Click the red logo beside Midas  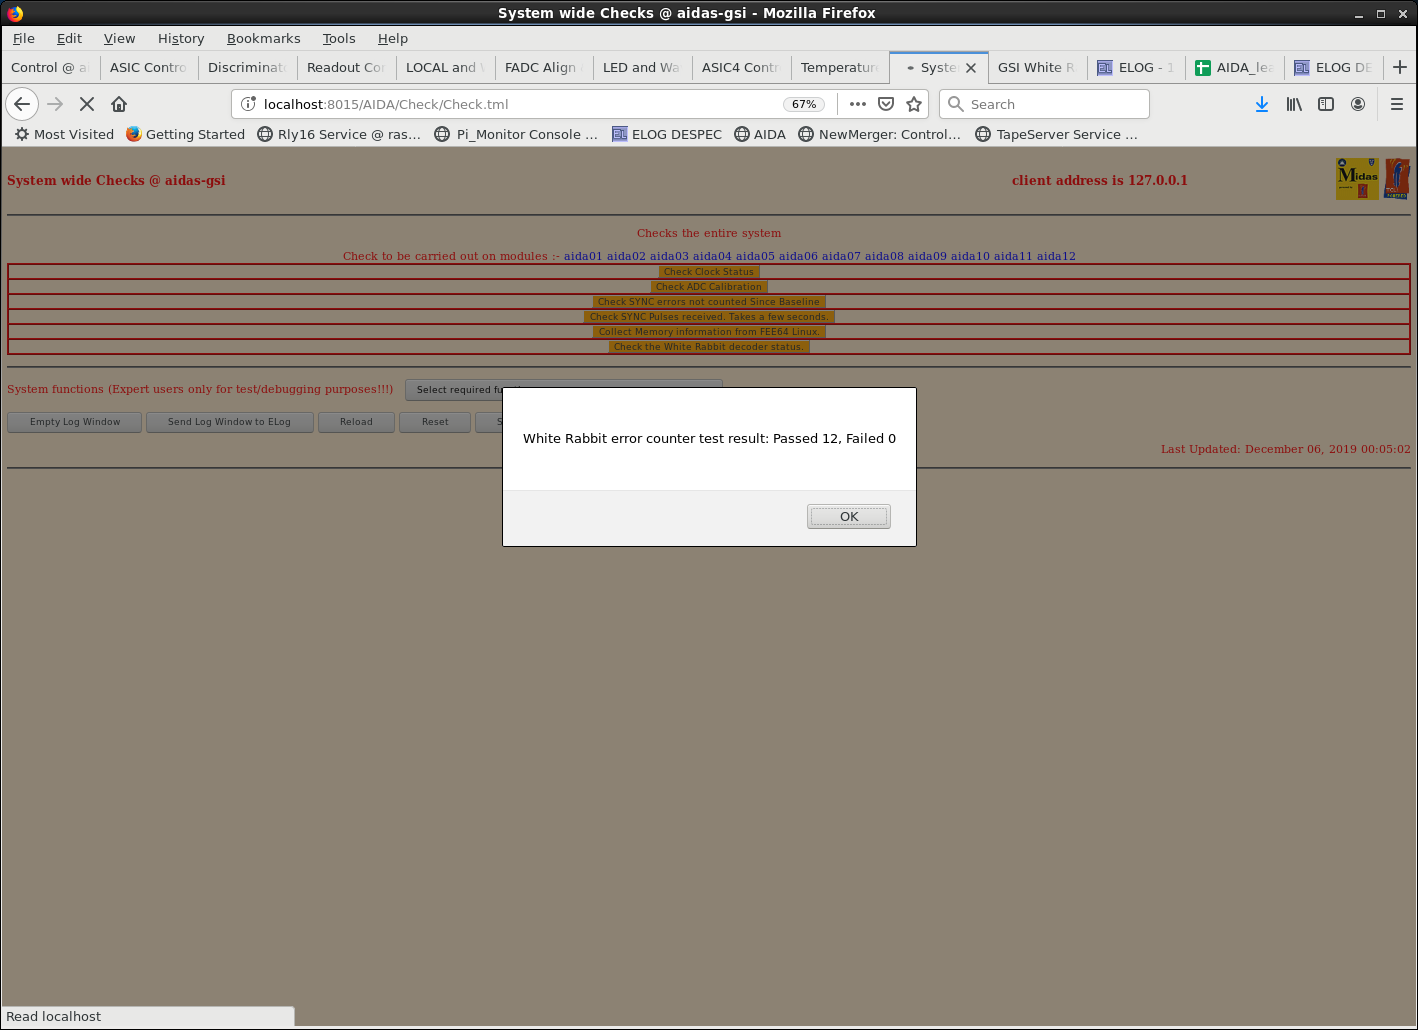tap(1397, 179)
